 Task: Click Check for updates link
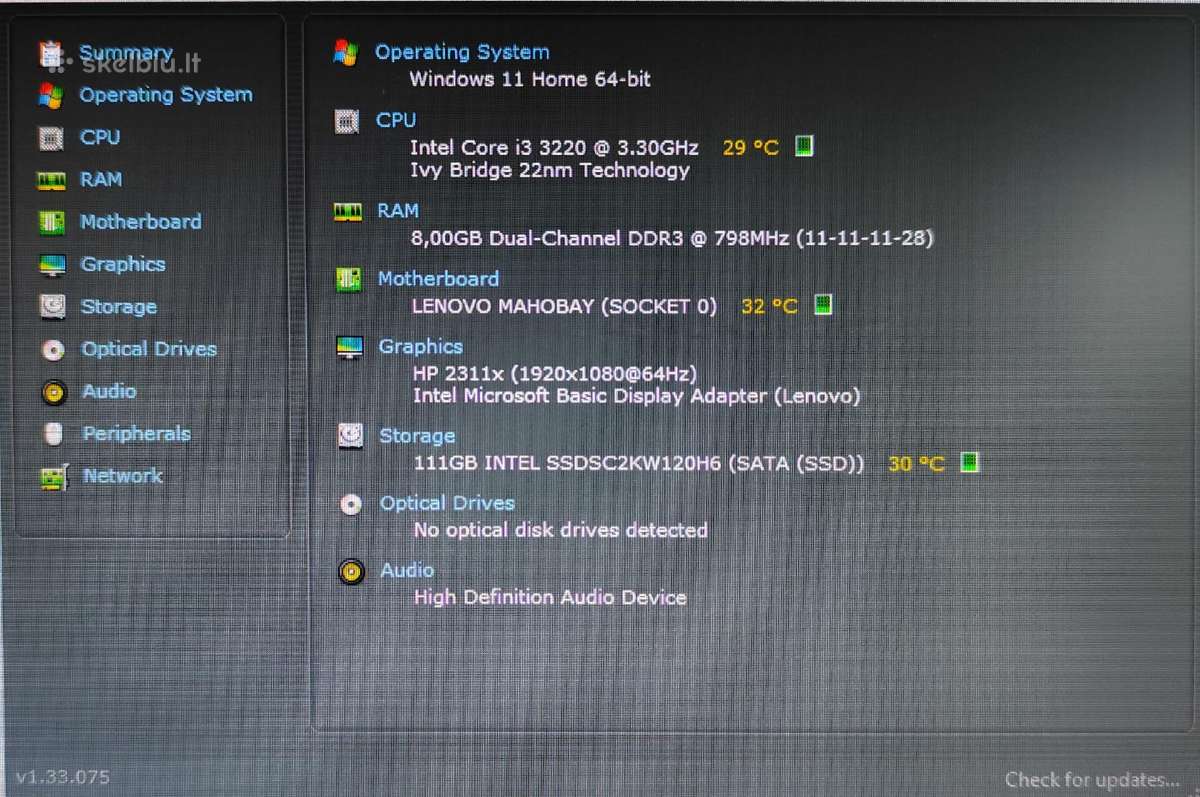(x=1092, y=780)
